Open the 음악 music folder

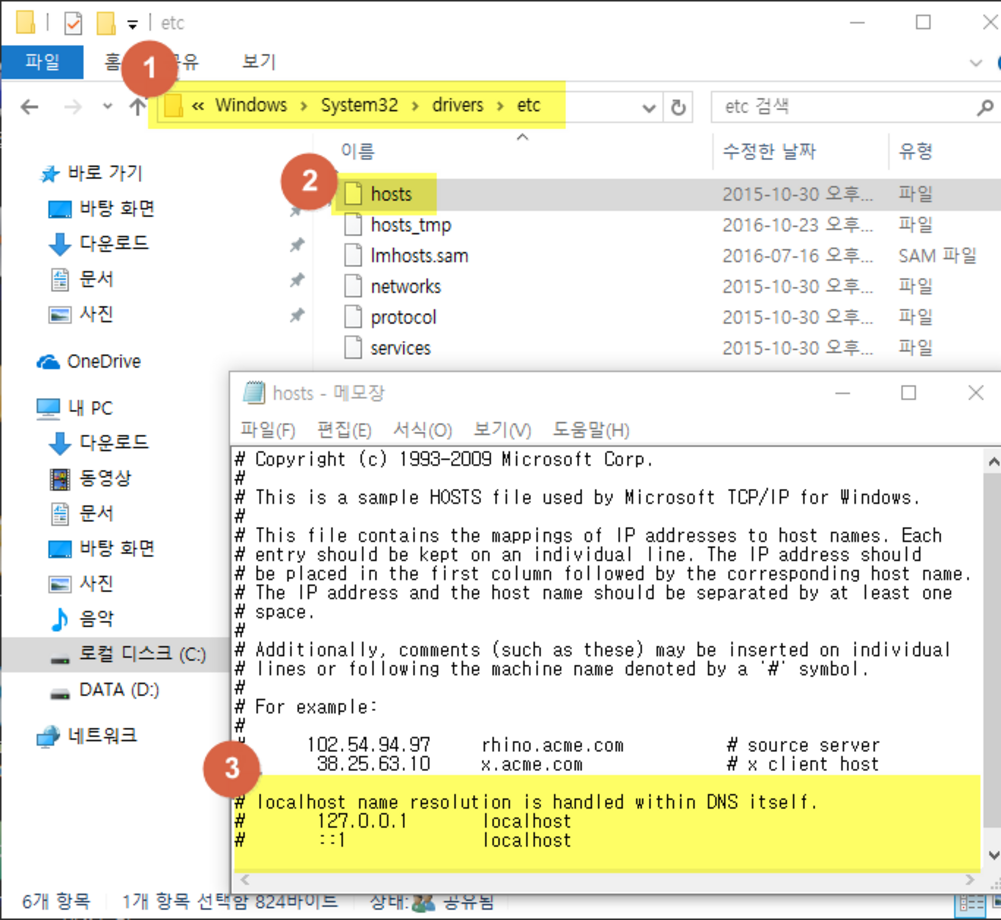click(x=96, y=619)
